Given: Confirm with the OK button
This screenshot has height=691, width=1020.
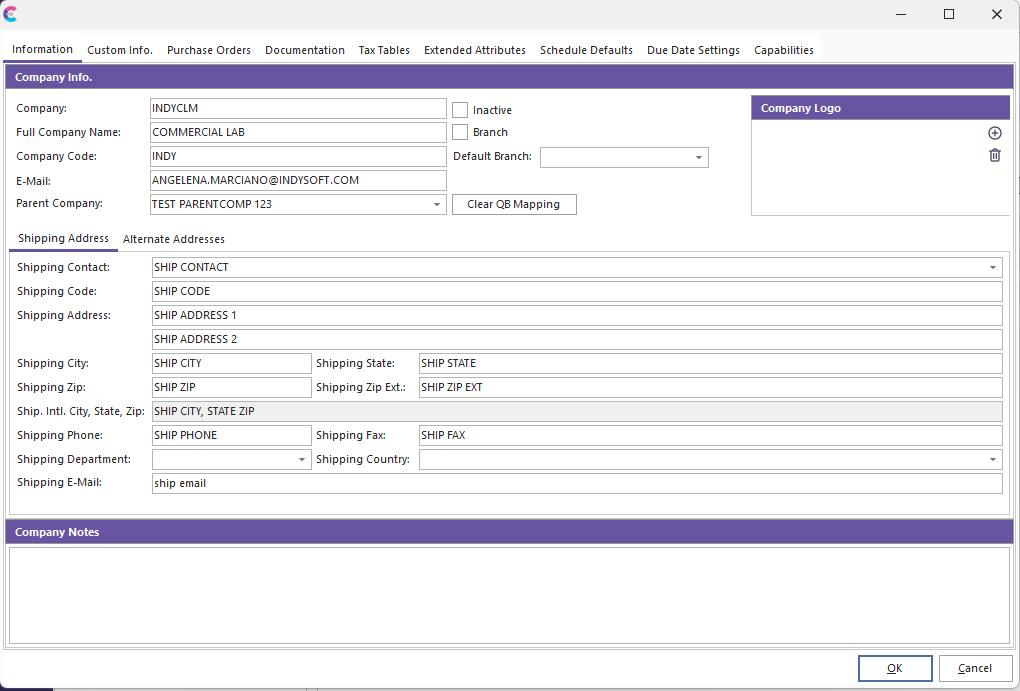Looking at the screenshot, I should 894,668.
